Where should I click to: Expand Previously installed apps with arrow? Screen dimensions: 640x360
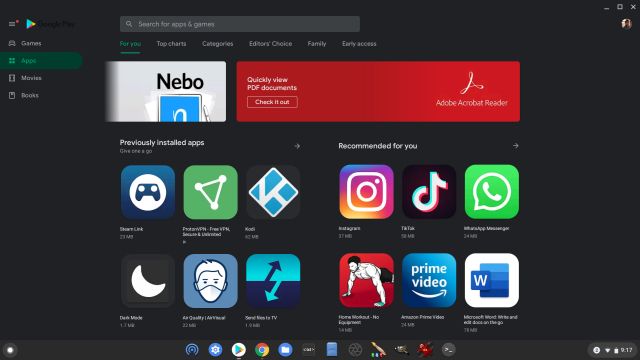click(297, 146)
